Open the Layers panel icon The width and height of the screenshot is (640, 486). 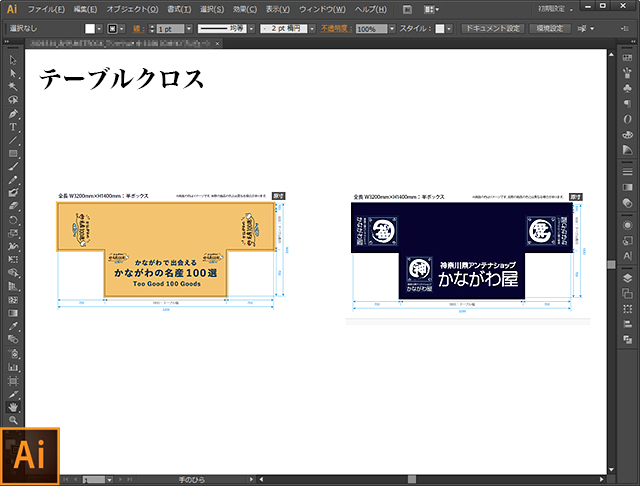pyautogui.click(x=627, y=278)
